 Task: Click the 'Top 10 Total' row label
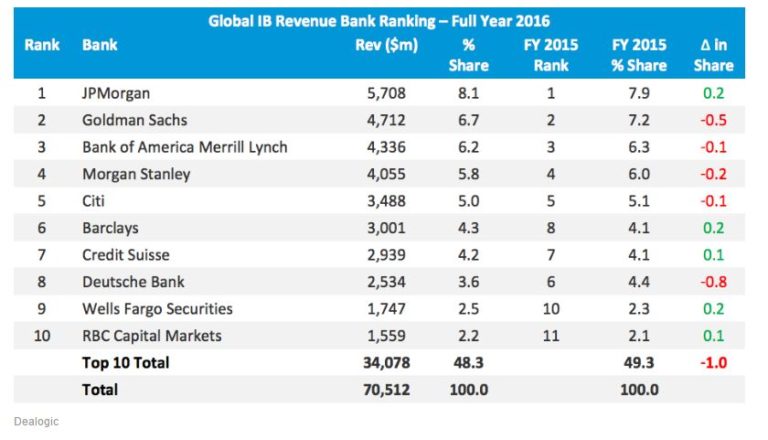pos(125,362)
